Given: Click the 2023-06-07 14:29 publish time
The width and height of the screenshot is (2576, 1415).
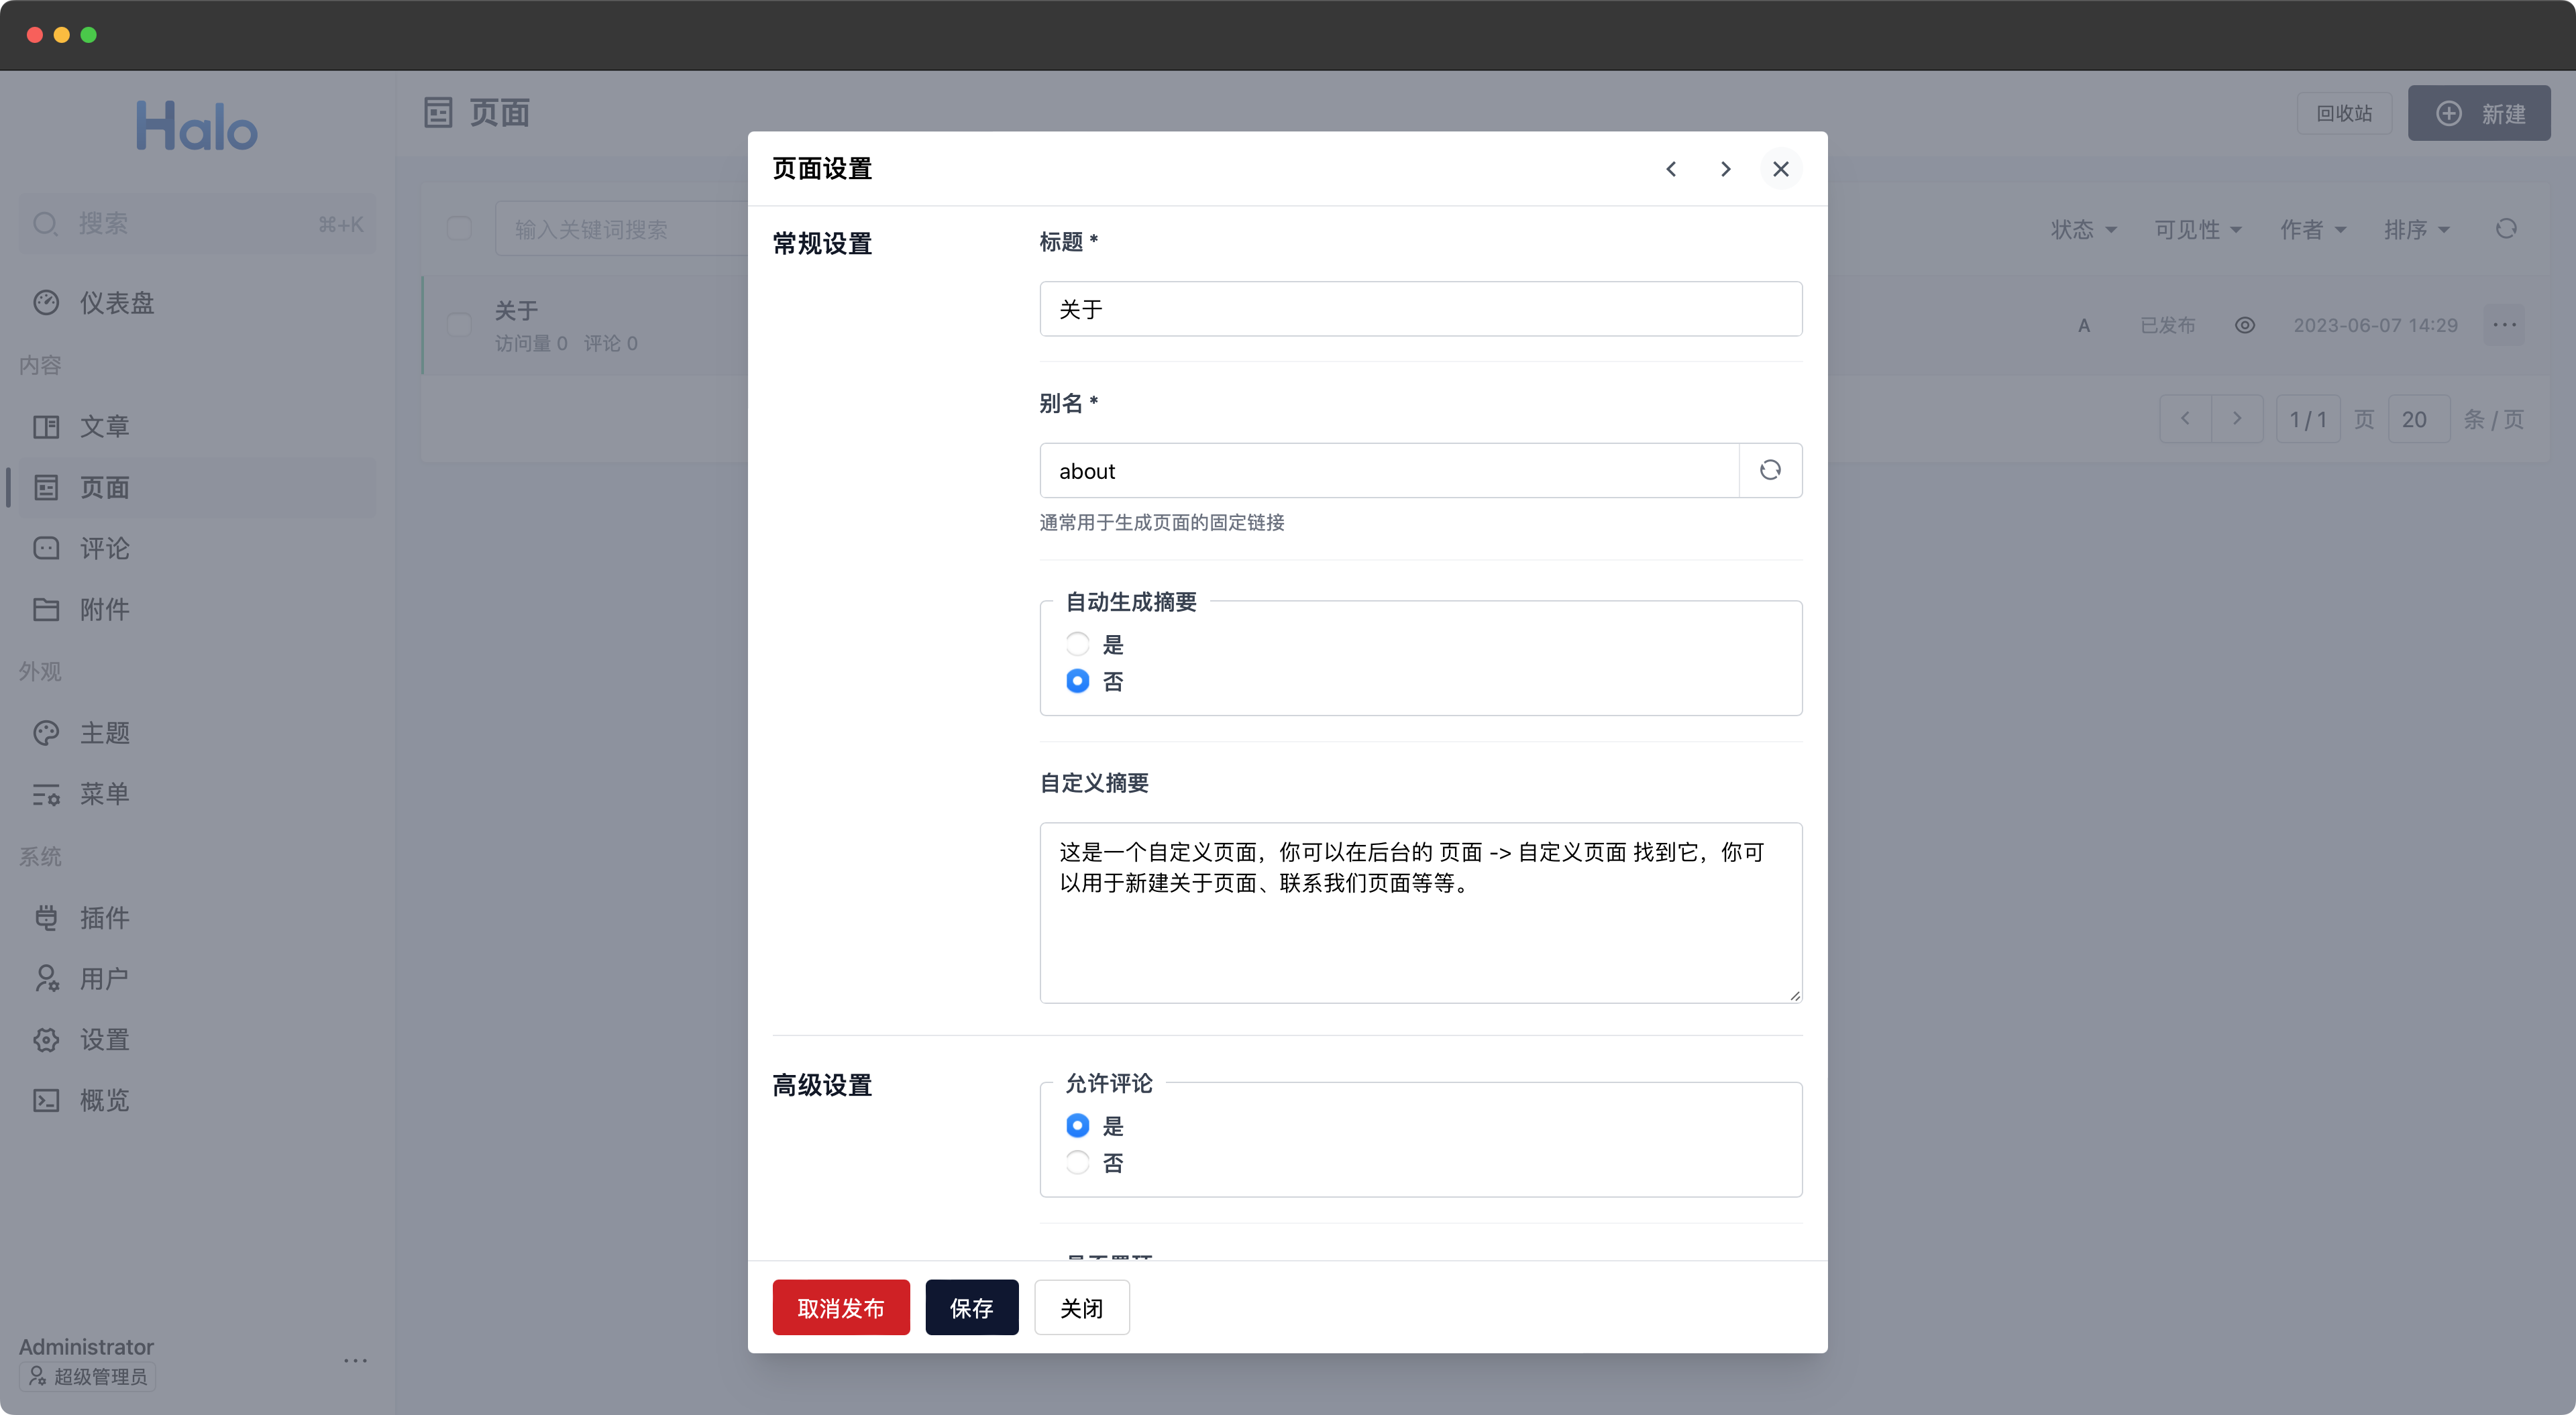Looking at the screenshot, I should [x=2375, y=326].
